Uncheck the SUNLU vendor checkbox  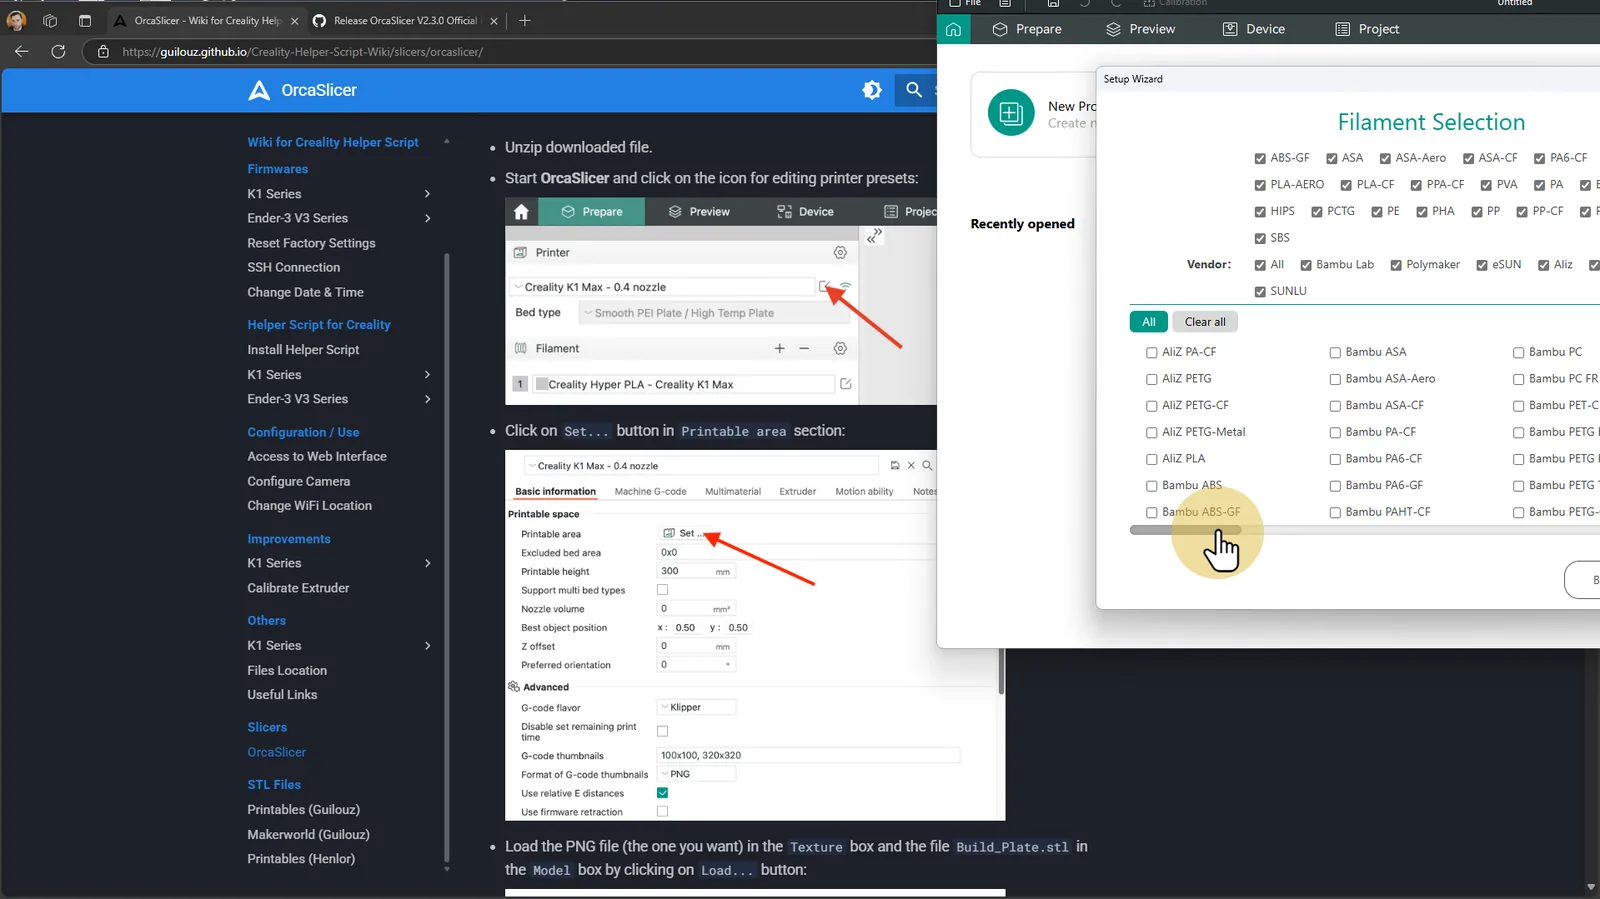(1260, 292)
